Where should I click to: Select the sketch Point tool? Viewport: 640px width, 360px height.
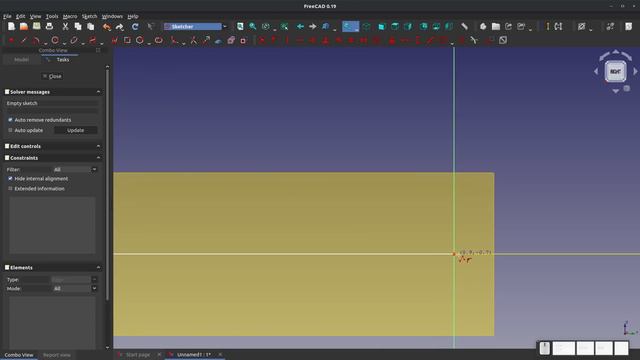[11, 40]
